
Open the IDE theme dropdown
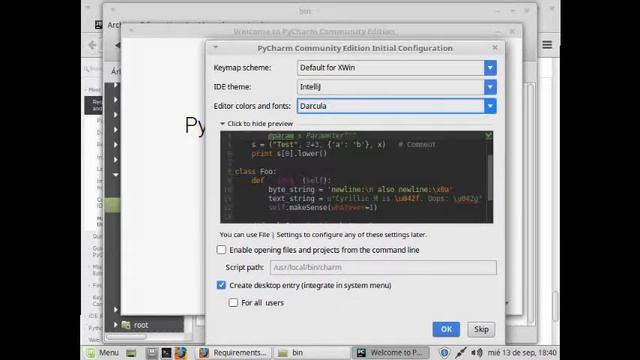(490, 87)
